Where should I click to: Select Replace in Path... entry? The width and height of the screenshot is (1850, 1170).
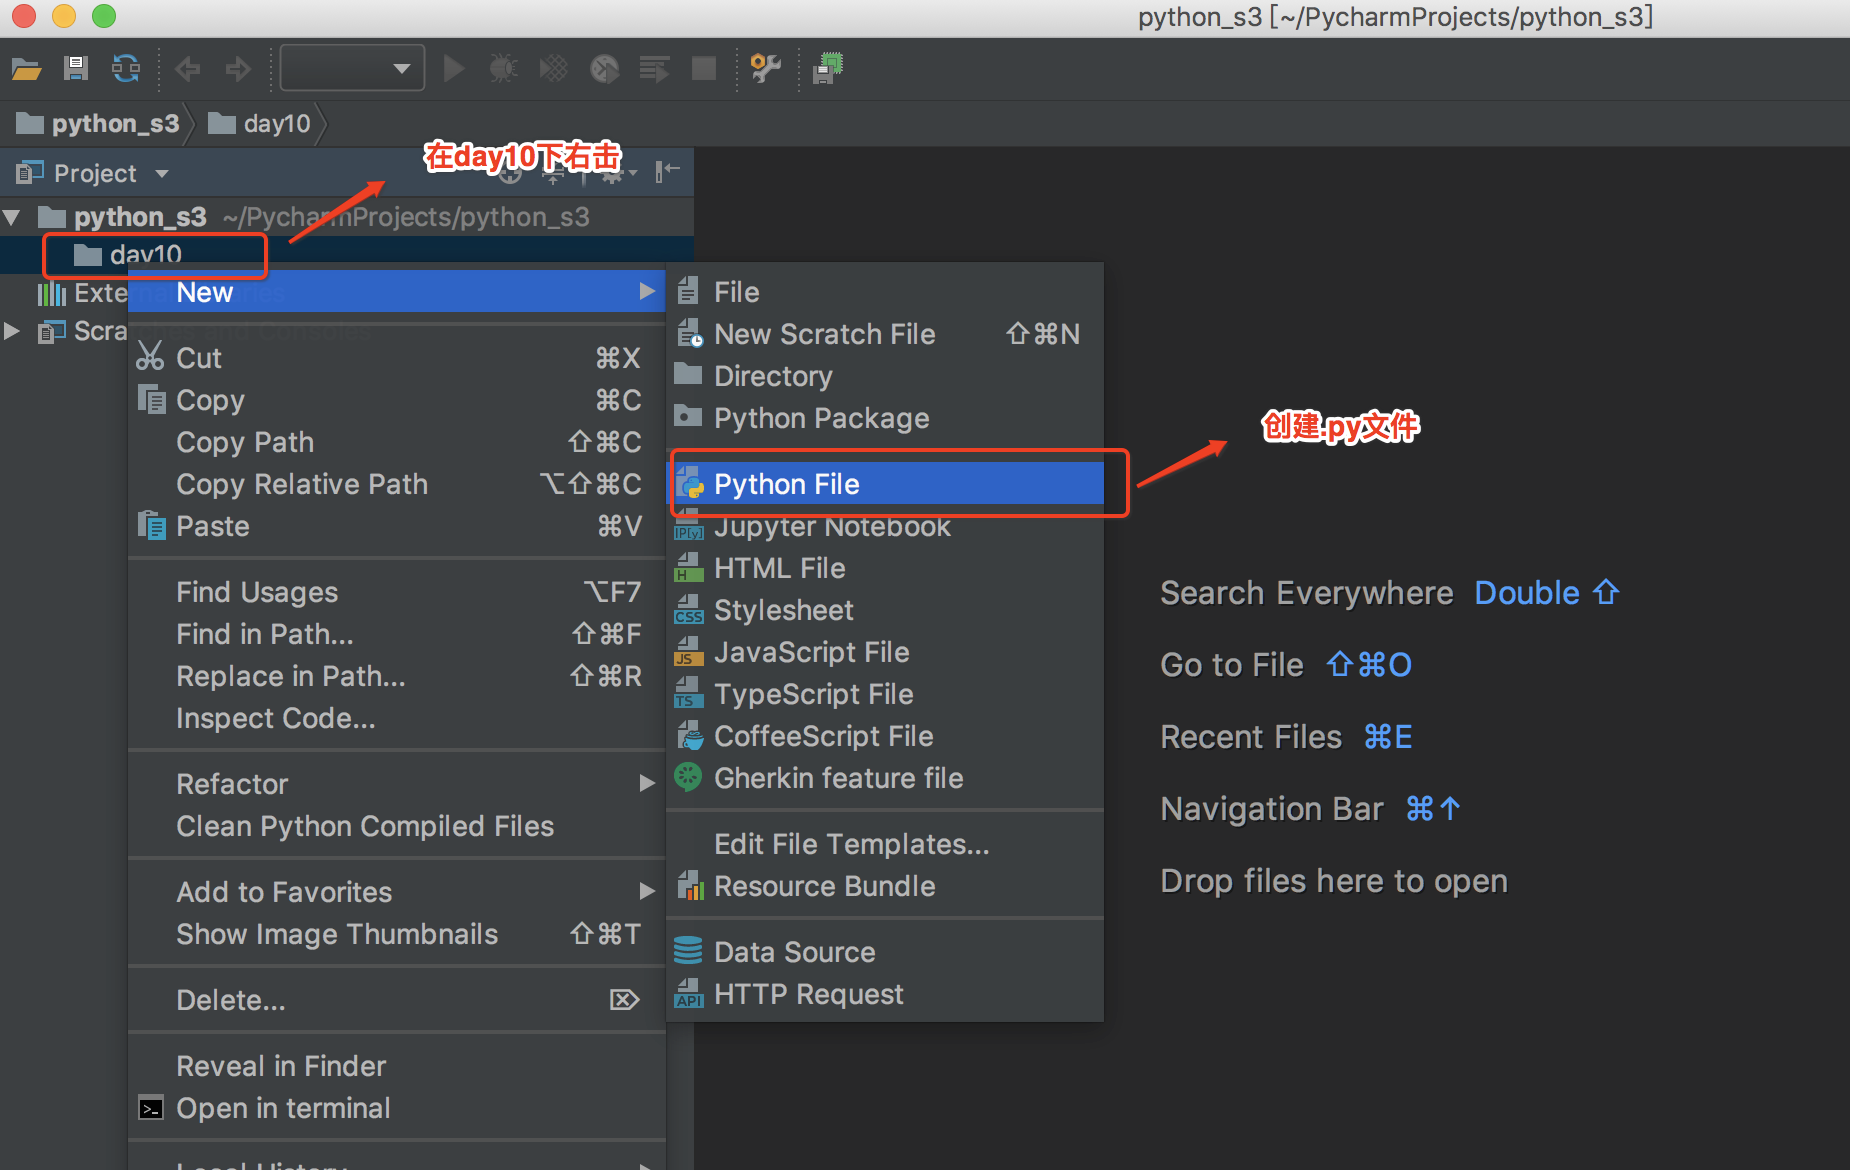pyautogui.click(x=397, y=676)
